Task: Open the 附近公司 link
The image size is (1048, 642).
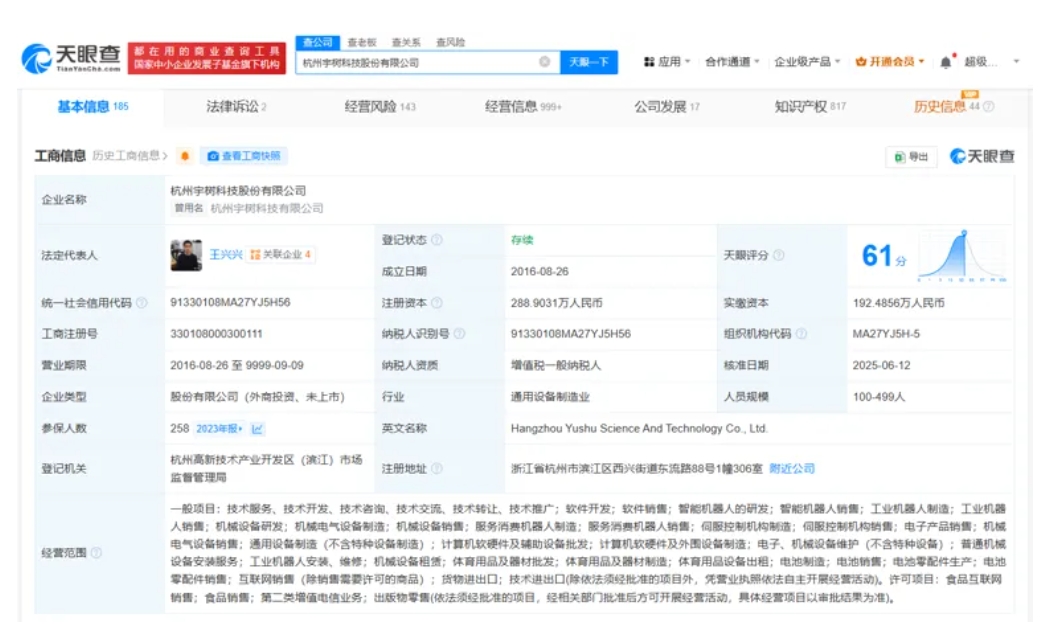Action: pyautogui.click(x=792, y=468)
